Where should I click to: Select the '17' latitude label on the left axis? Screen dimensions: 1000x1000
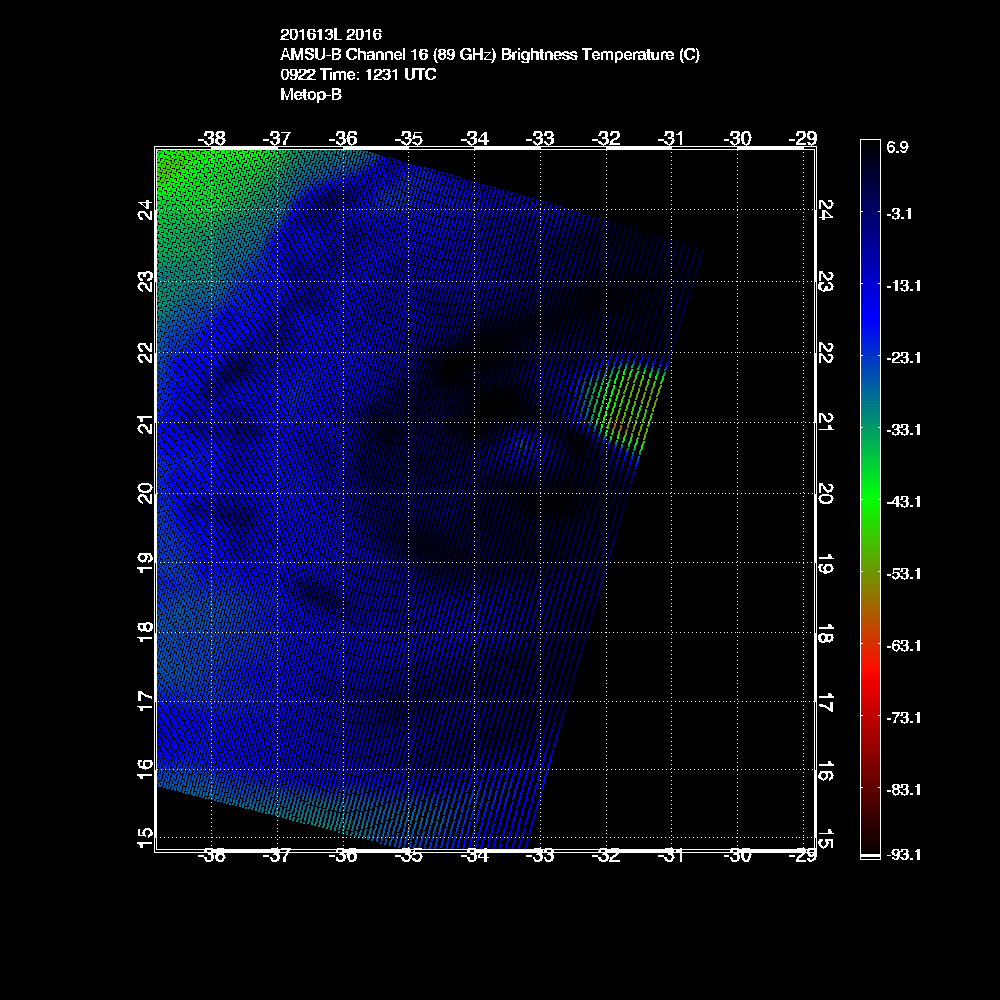[x=146, y=702]
